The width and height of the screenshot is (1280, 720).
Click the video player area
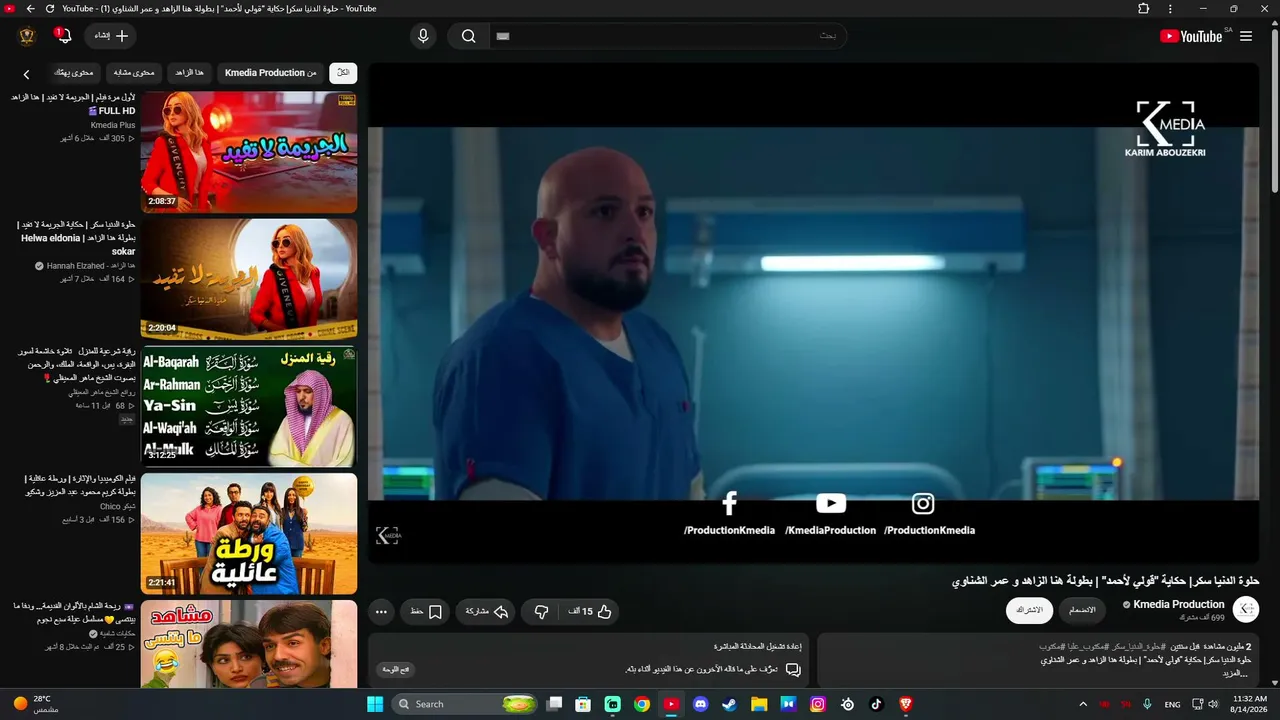813,312
